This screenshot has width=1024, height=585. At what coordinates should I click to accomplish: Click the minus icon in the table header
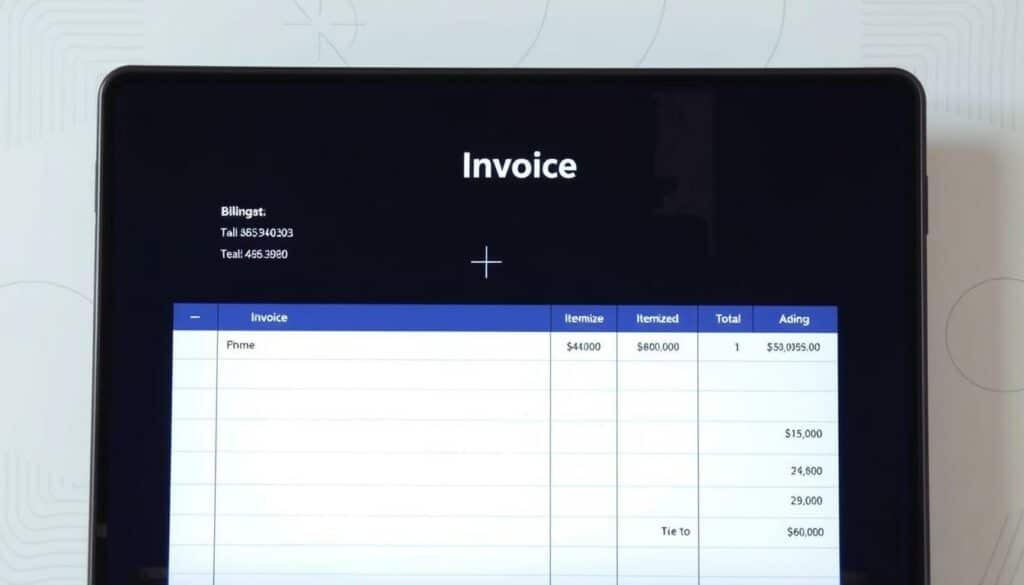pyautogui.click(x=195, y=317)
